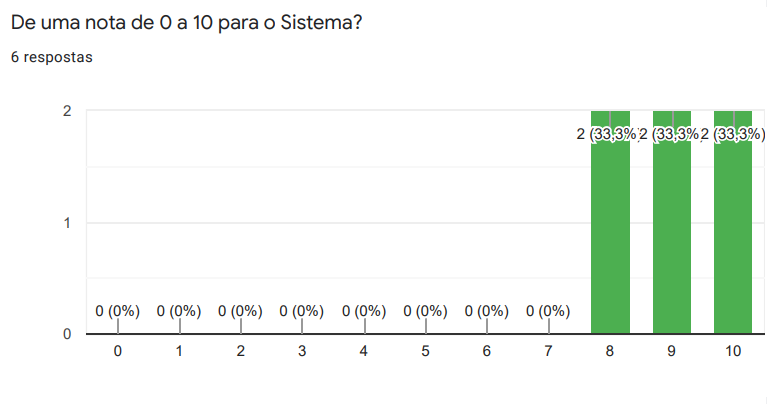The image size is (767, 404).
Task: Click the x-axis label 8
Action: [610, 351]
